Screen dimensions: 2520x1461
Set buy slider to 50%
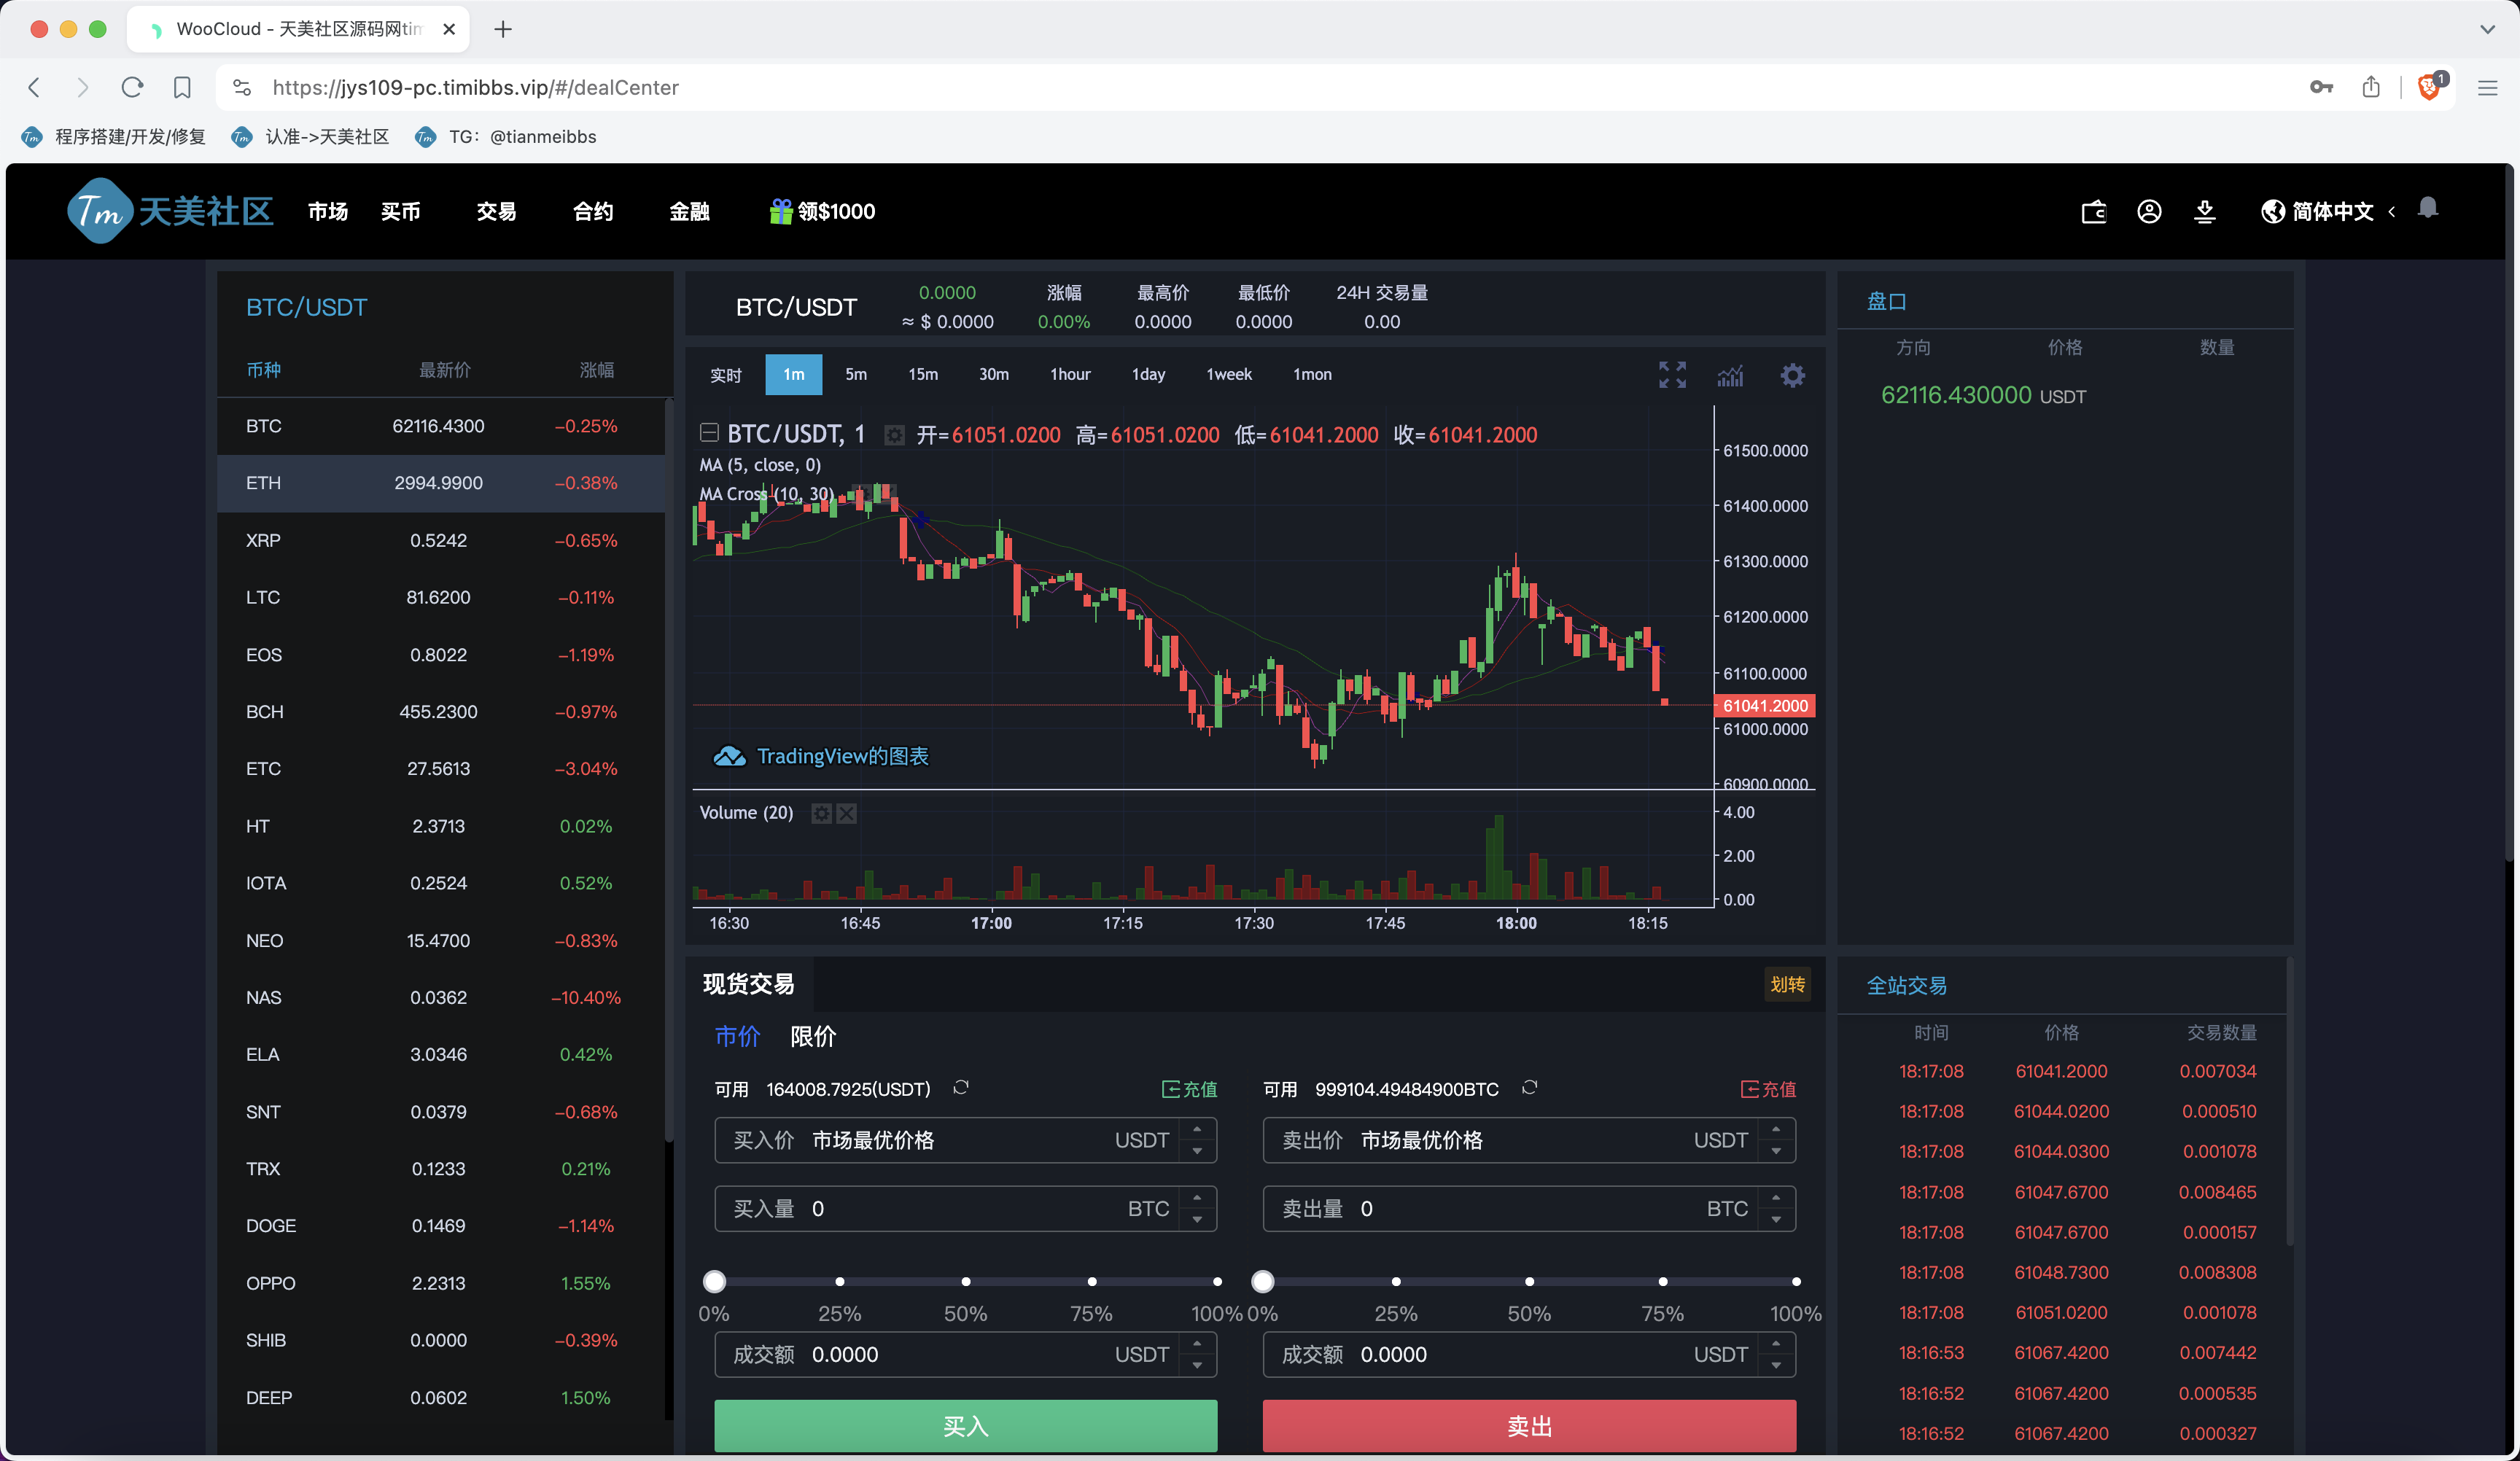965,1281
